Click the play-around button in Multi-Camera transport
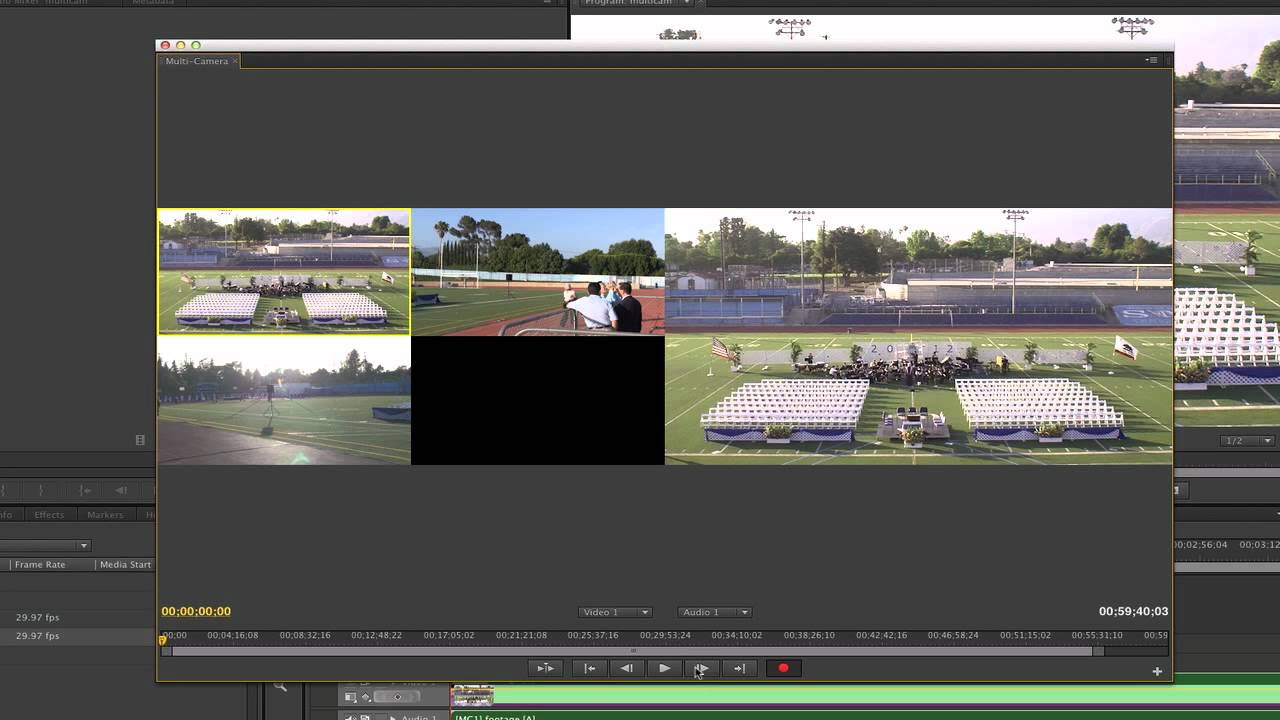The height and width of the screenshot is (720, 1280). point(545,668)
